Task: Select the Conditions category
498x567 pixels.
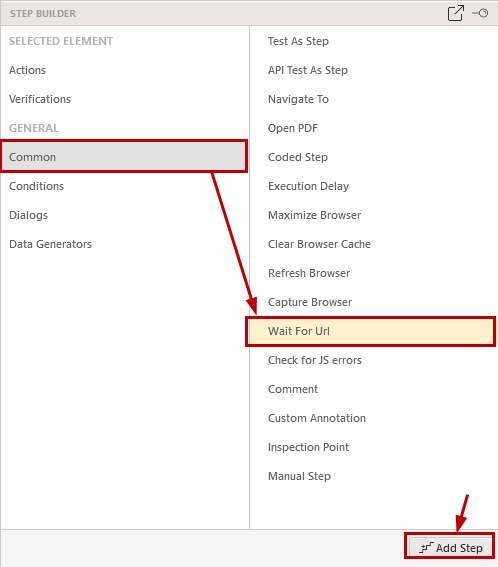Action: point(36,186)
